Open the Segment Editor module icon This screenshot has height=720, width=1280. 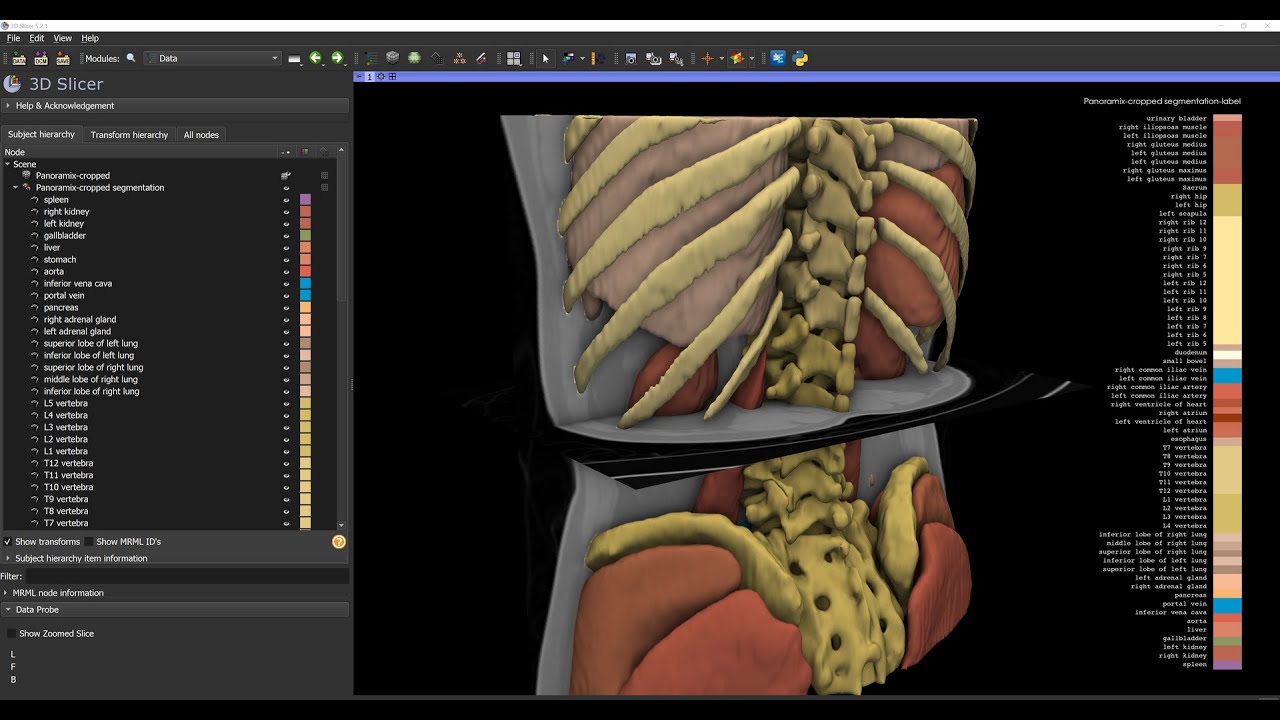(x=481, y=58)
